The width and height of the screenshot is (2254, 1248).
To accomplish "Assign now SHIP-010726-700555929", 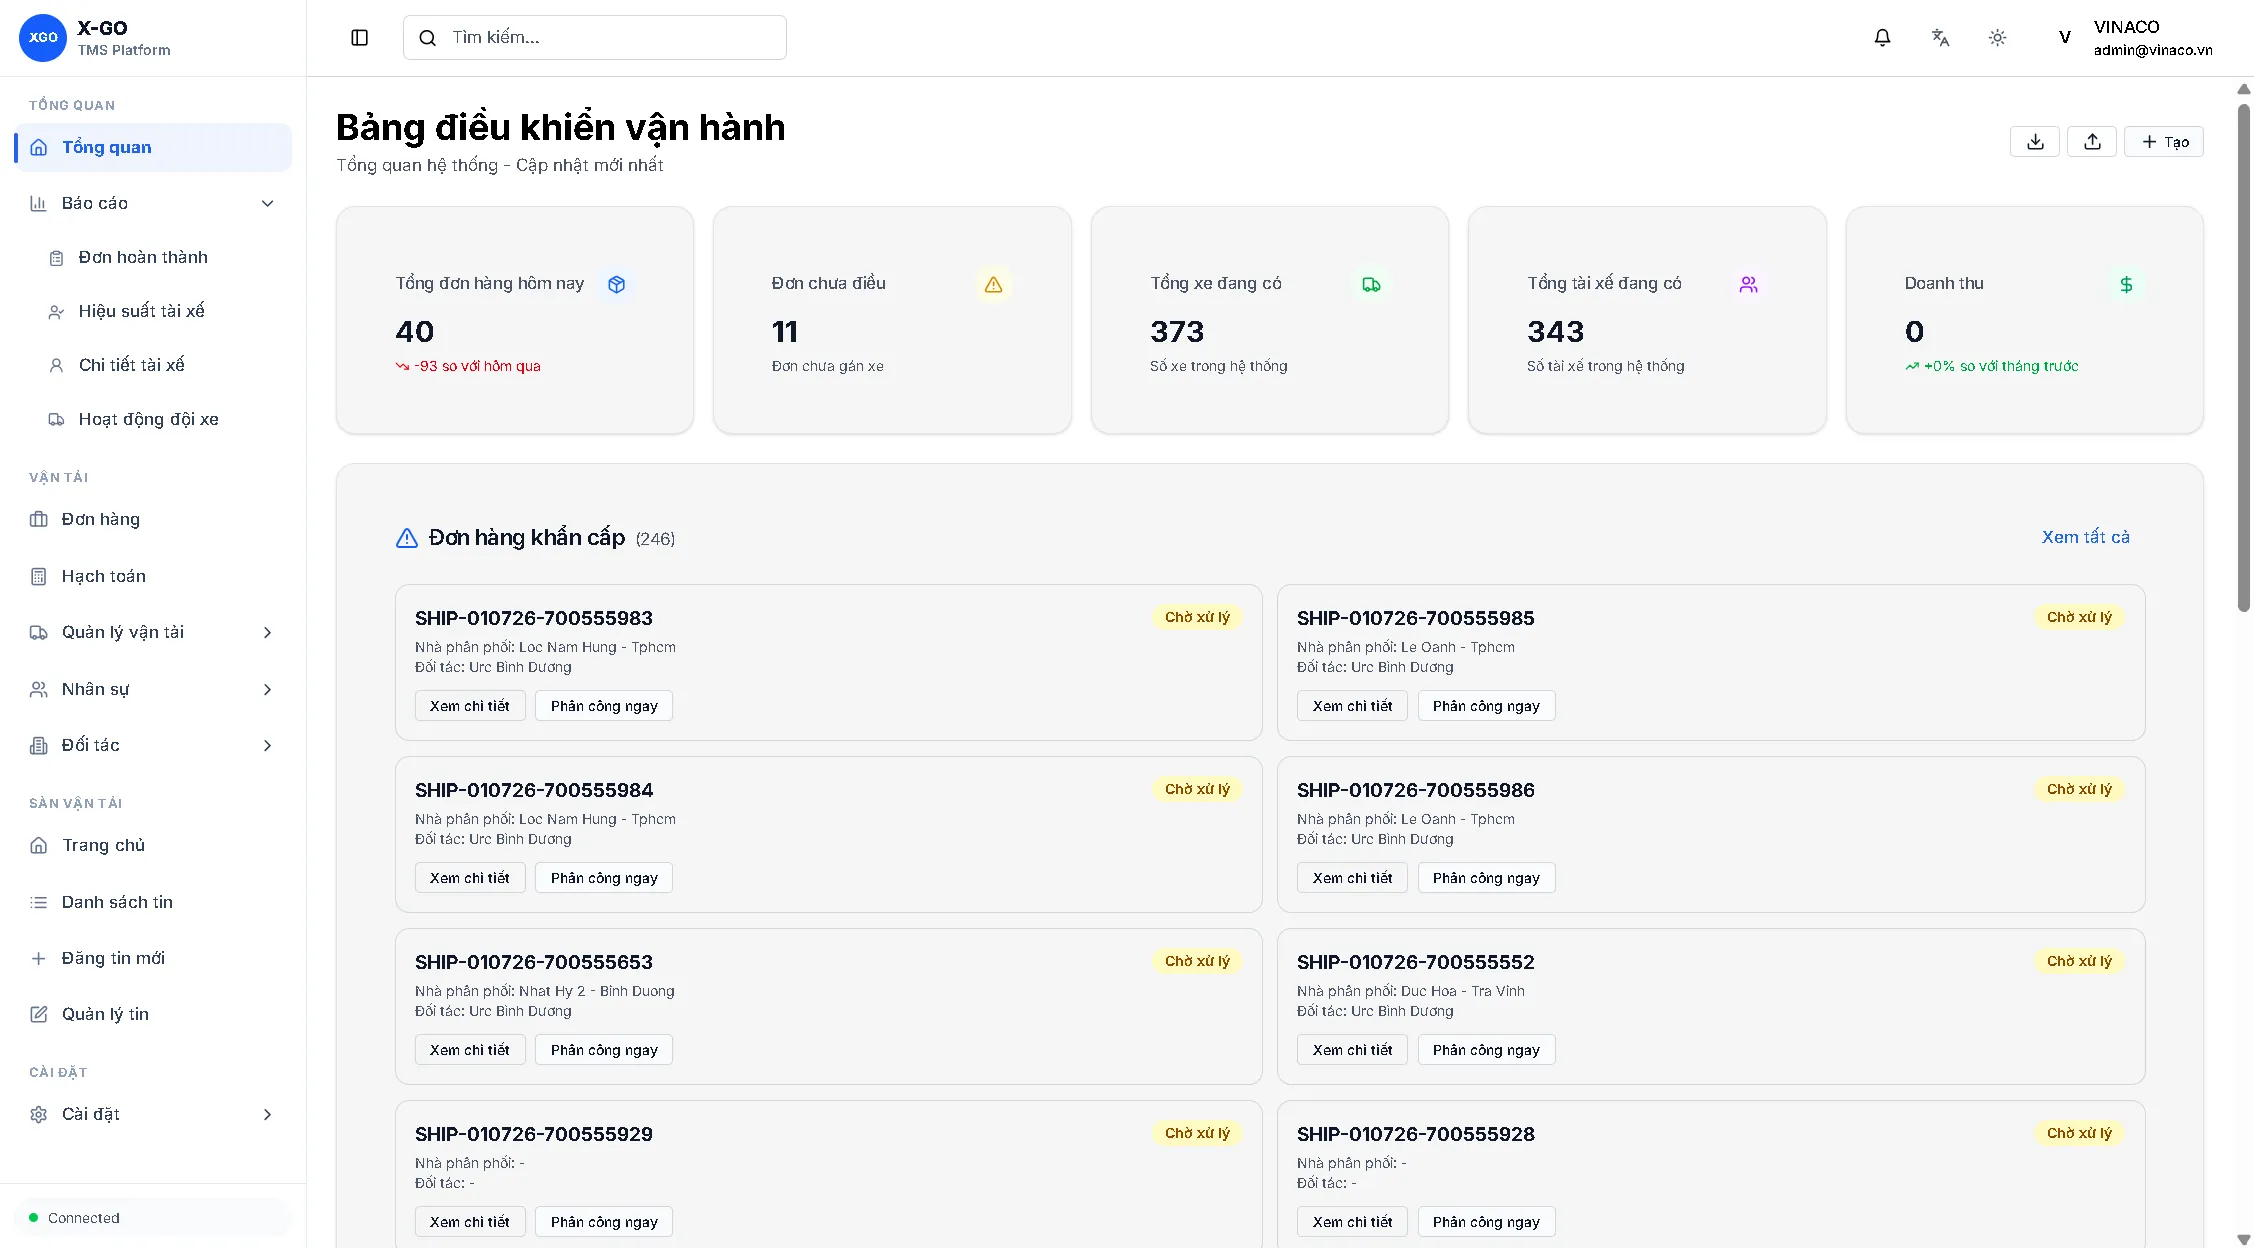I will 604,1222.
